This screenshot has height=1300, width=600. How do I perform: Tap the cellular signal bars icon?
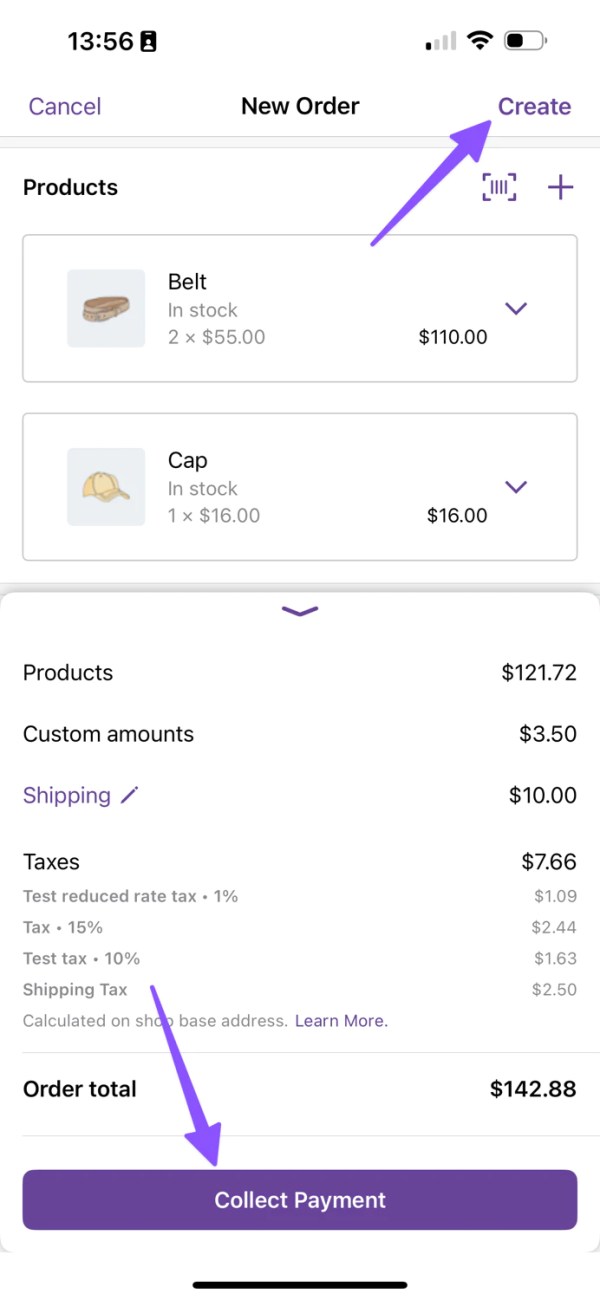pyautogui.click(x=440, y=41)
